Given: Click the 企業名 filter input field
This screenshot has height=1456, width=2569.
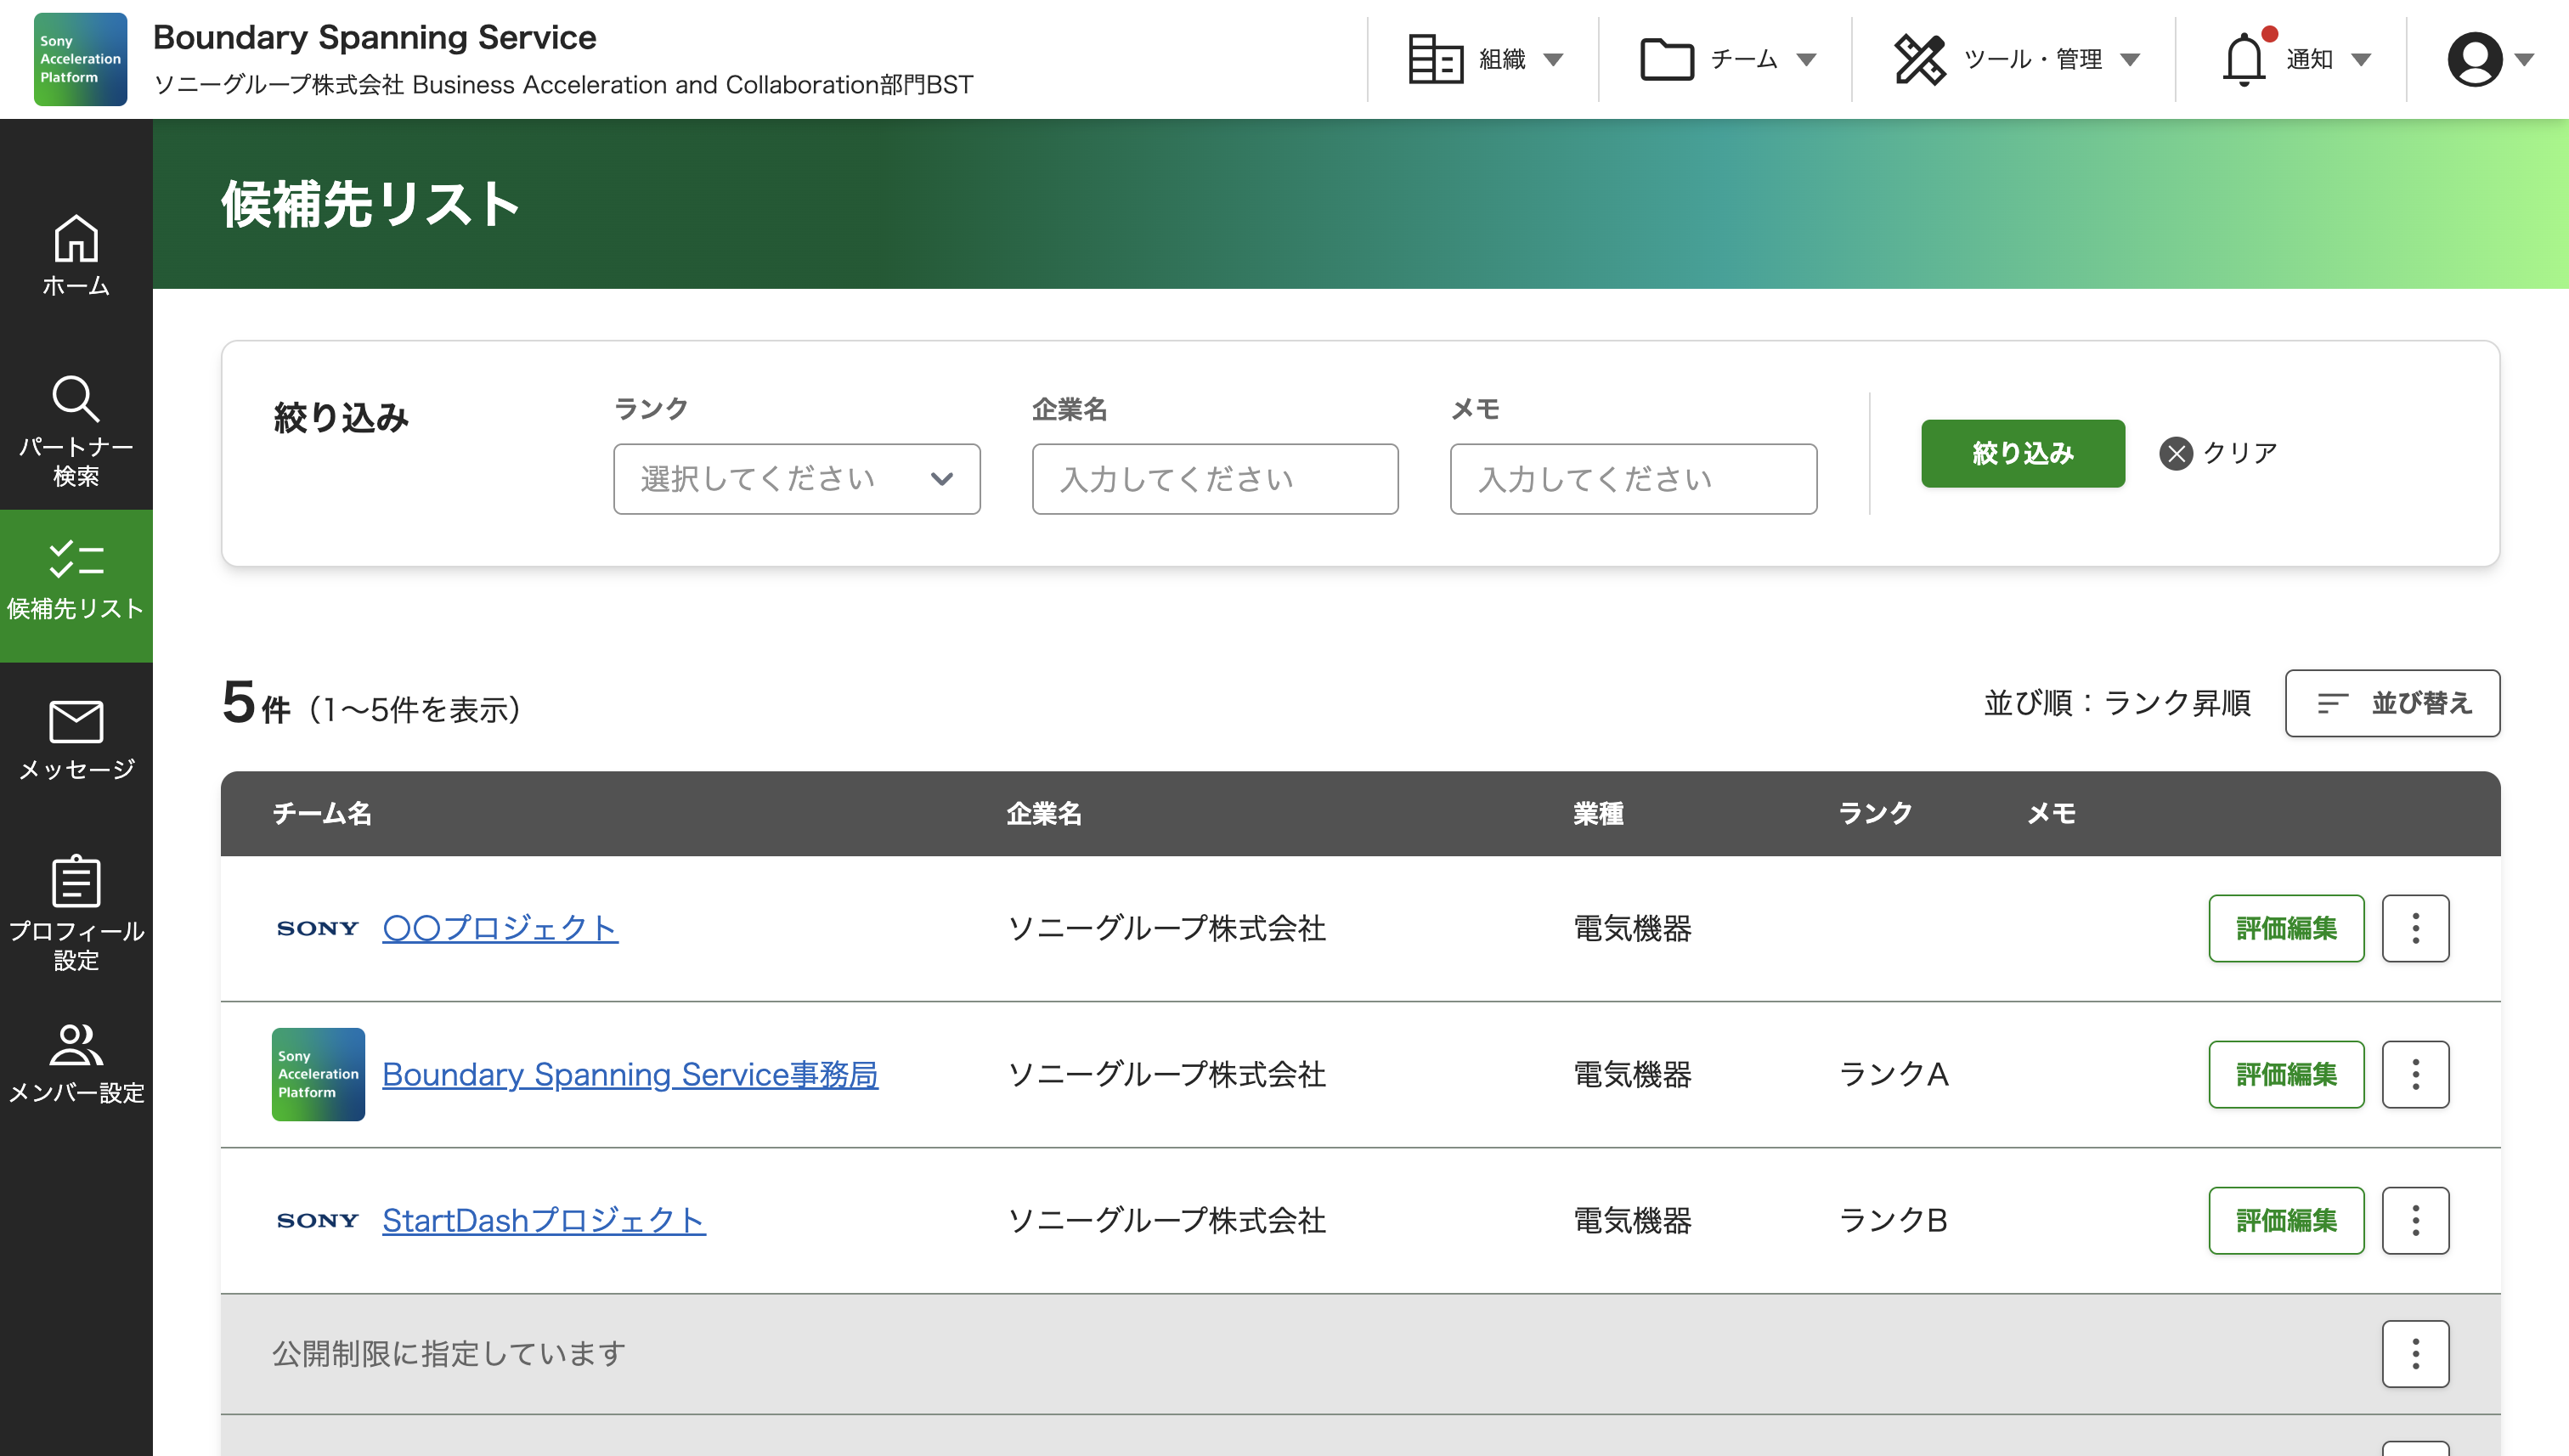Looking at the screenshot, I should click(x=1215, y=479).
